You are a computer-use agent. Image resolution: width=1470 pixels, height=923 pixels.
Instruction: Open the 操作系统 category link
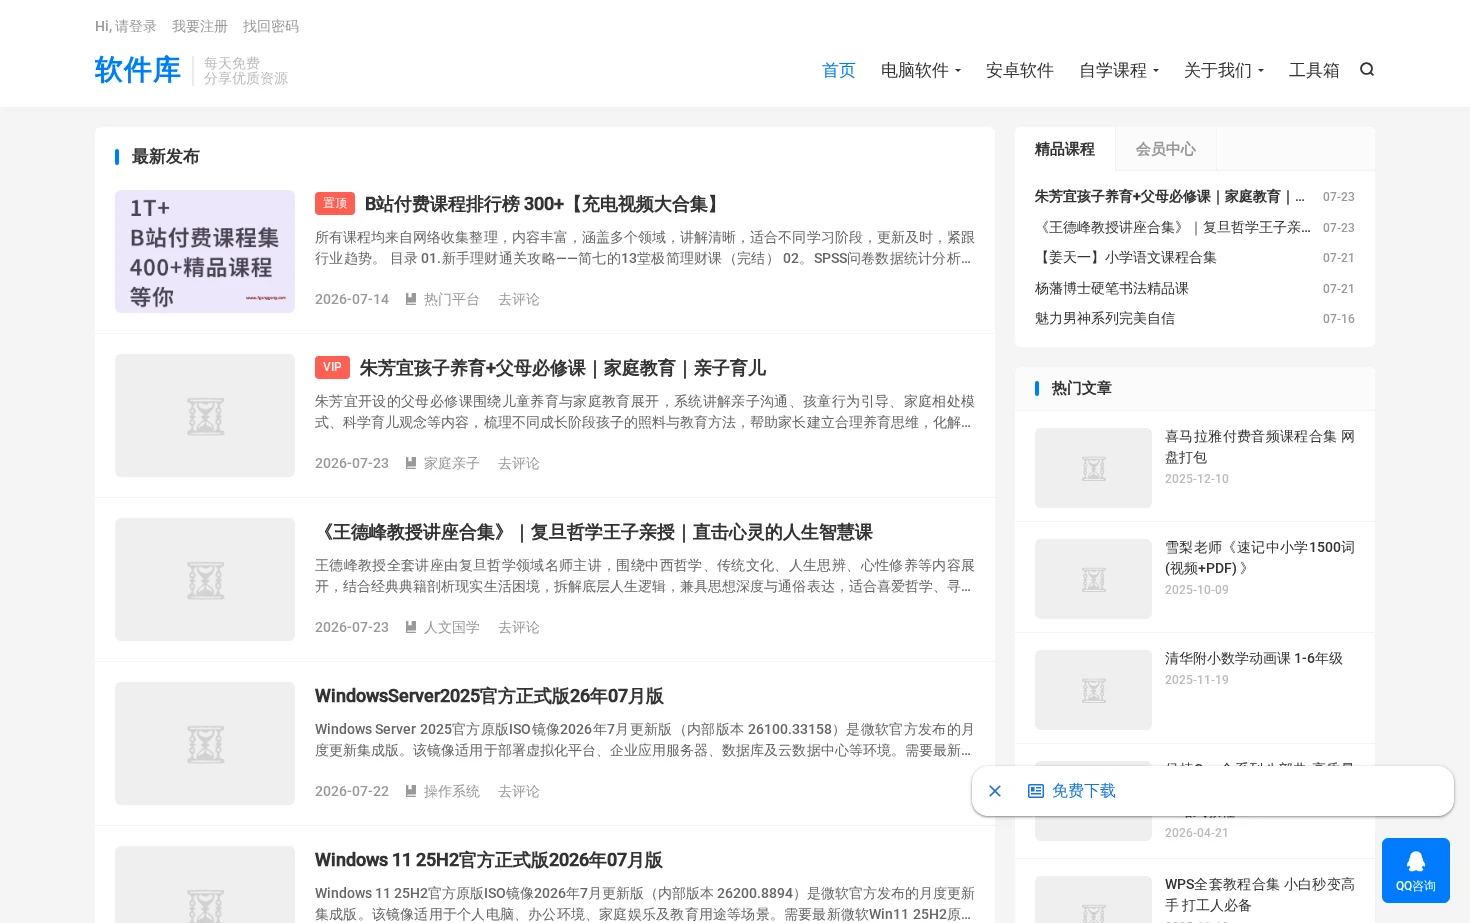452,791
